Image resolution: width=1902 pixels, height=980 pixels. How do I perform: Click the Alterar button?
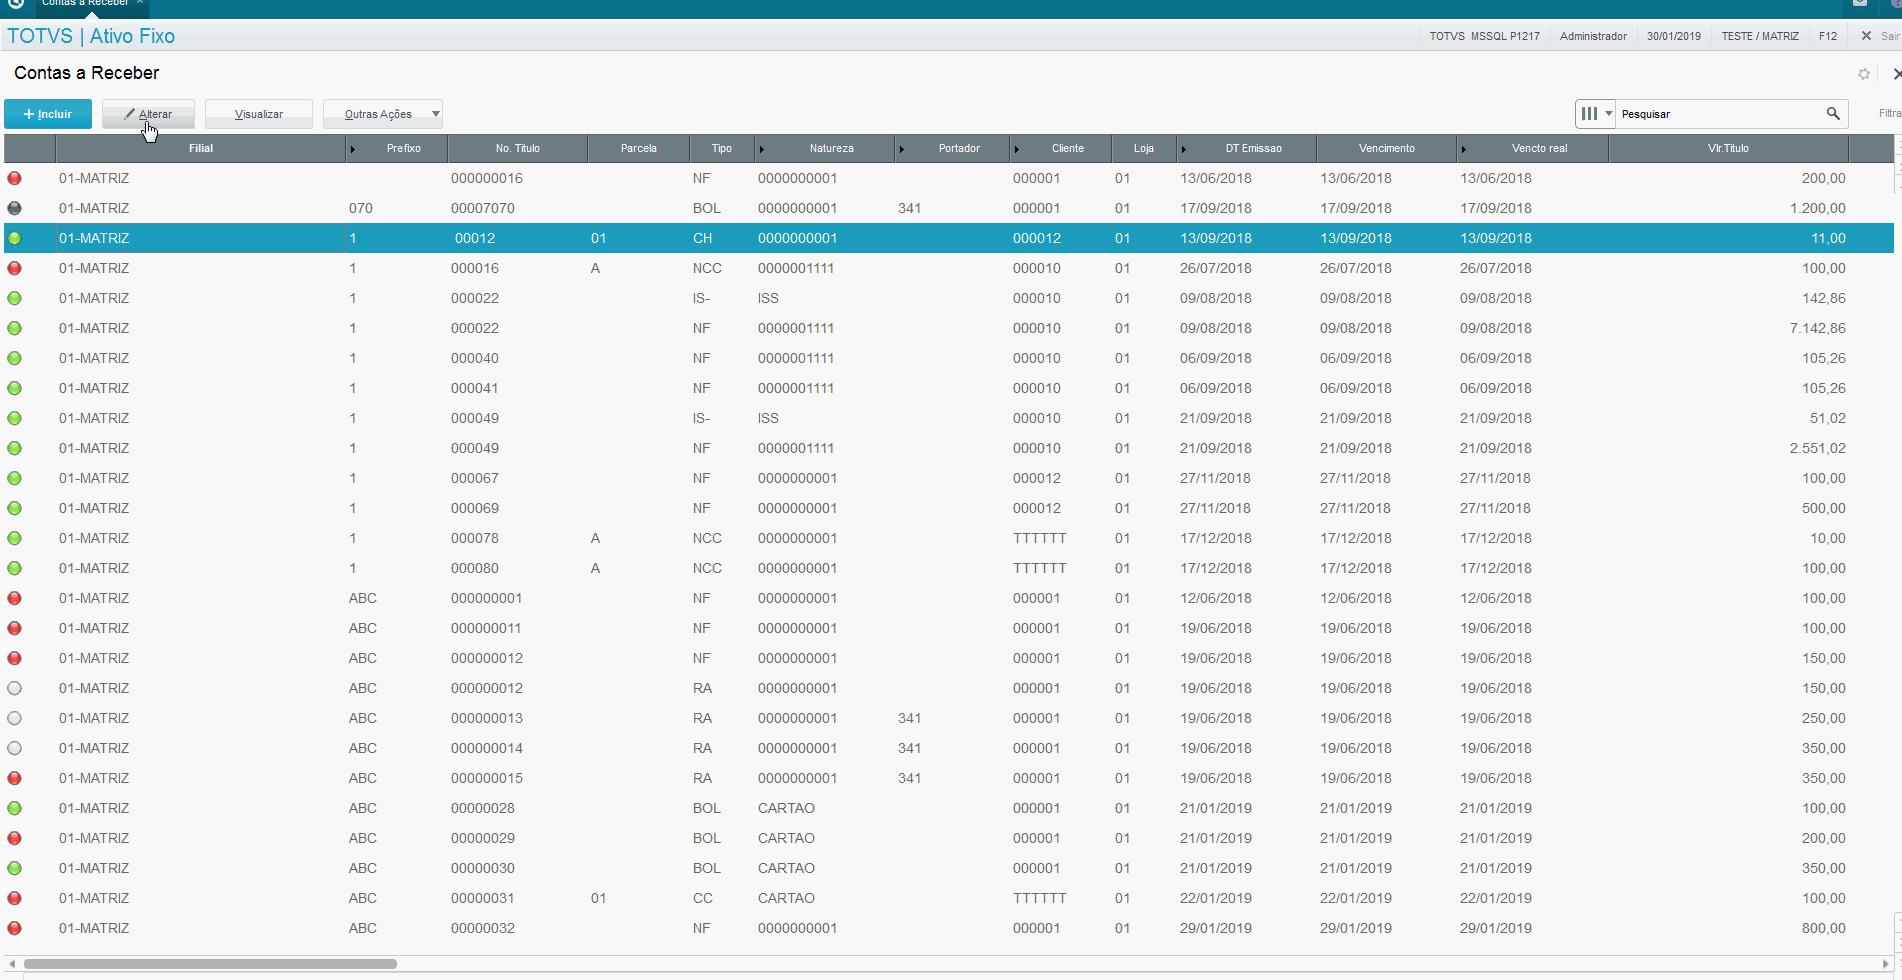coord(148,114)
